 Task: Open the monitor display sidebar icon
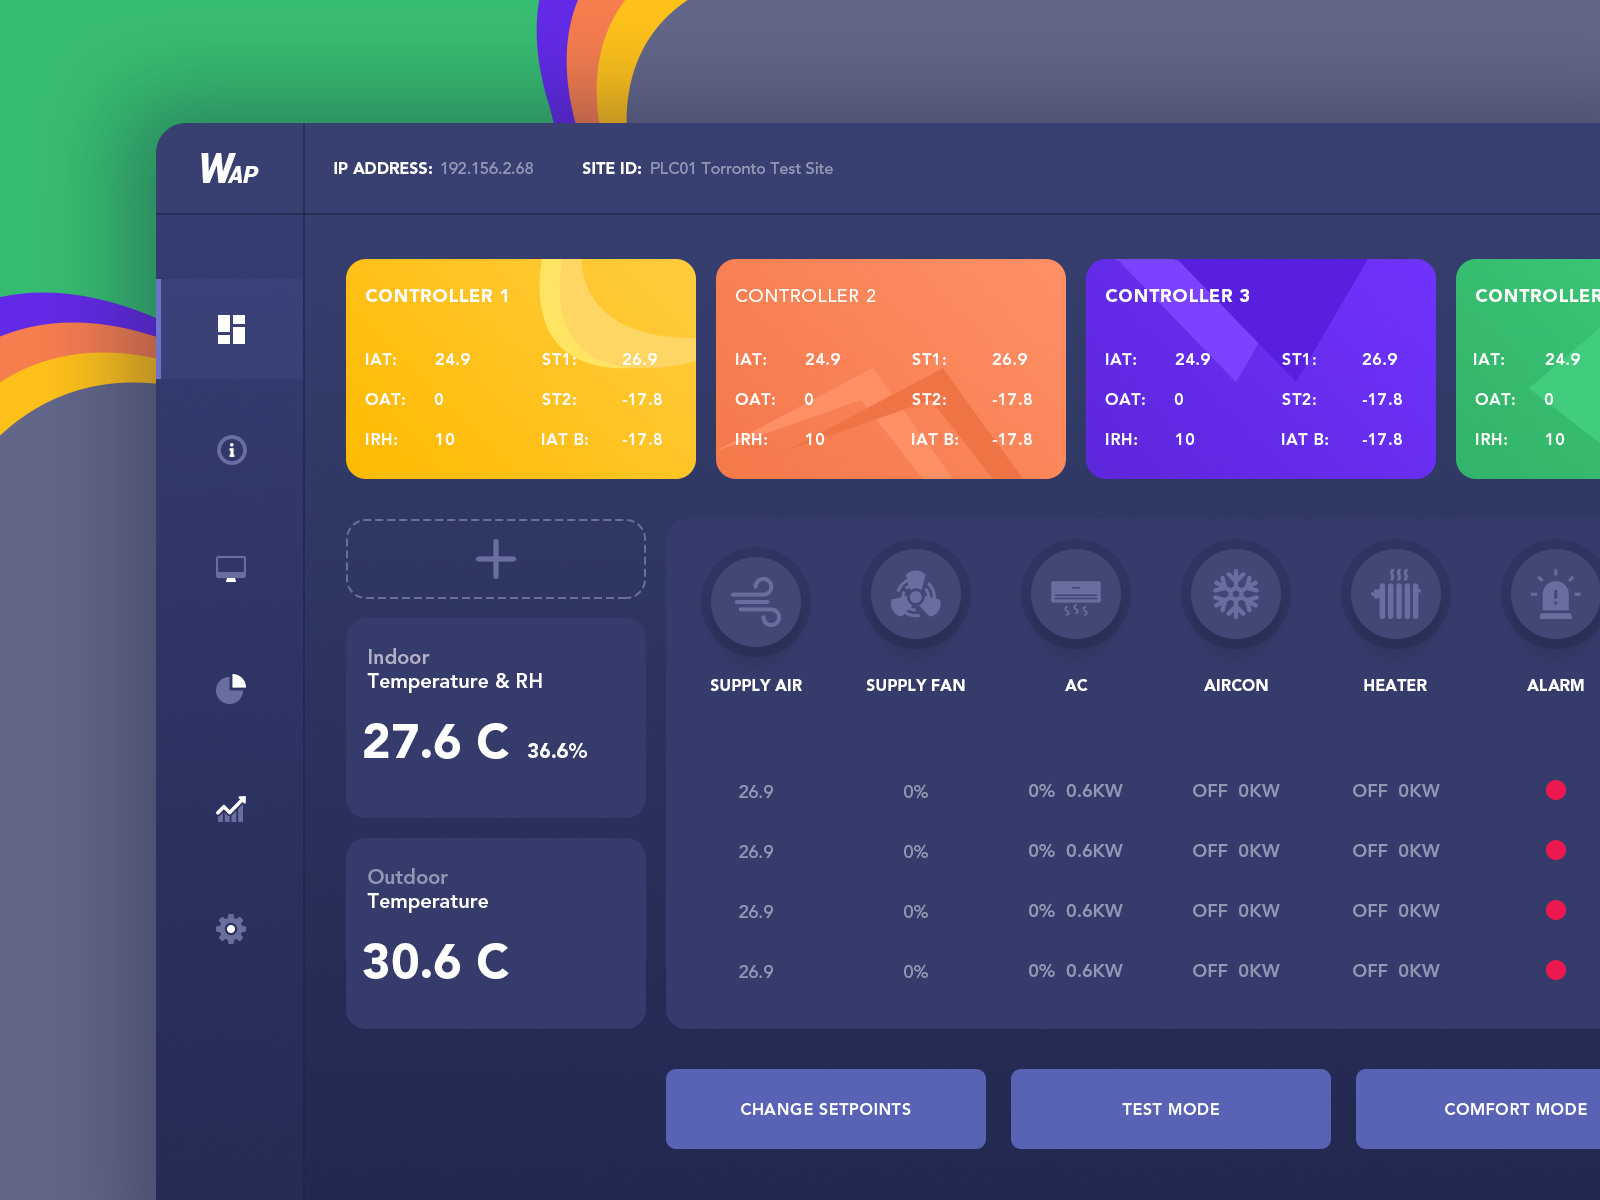pos(231,569)
